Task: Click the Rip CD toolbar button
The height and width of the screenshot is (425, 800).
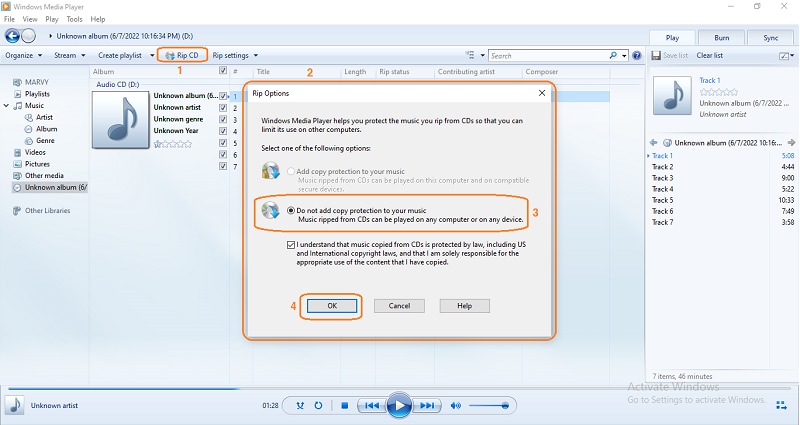Action: [182, 55]
